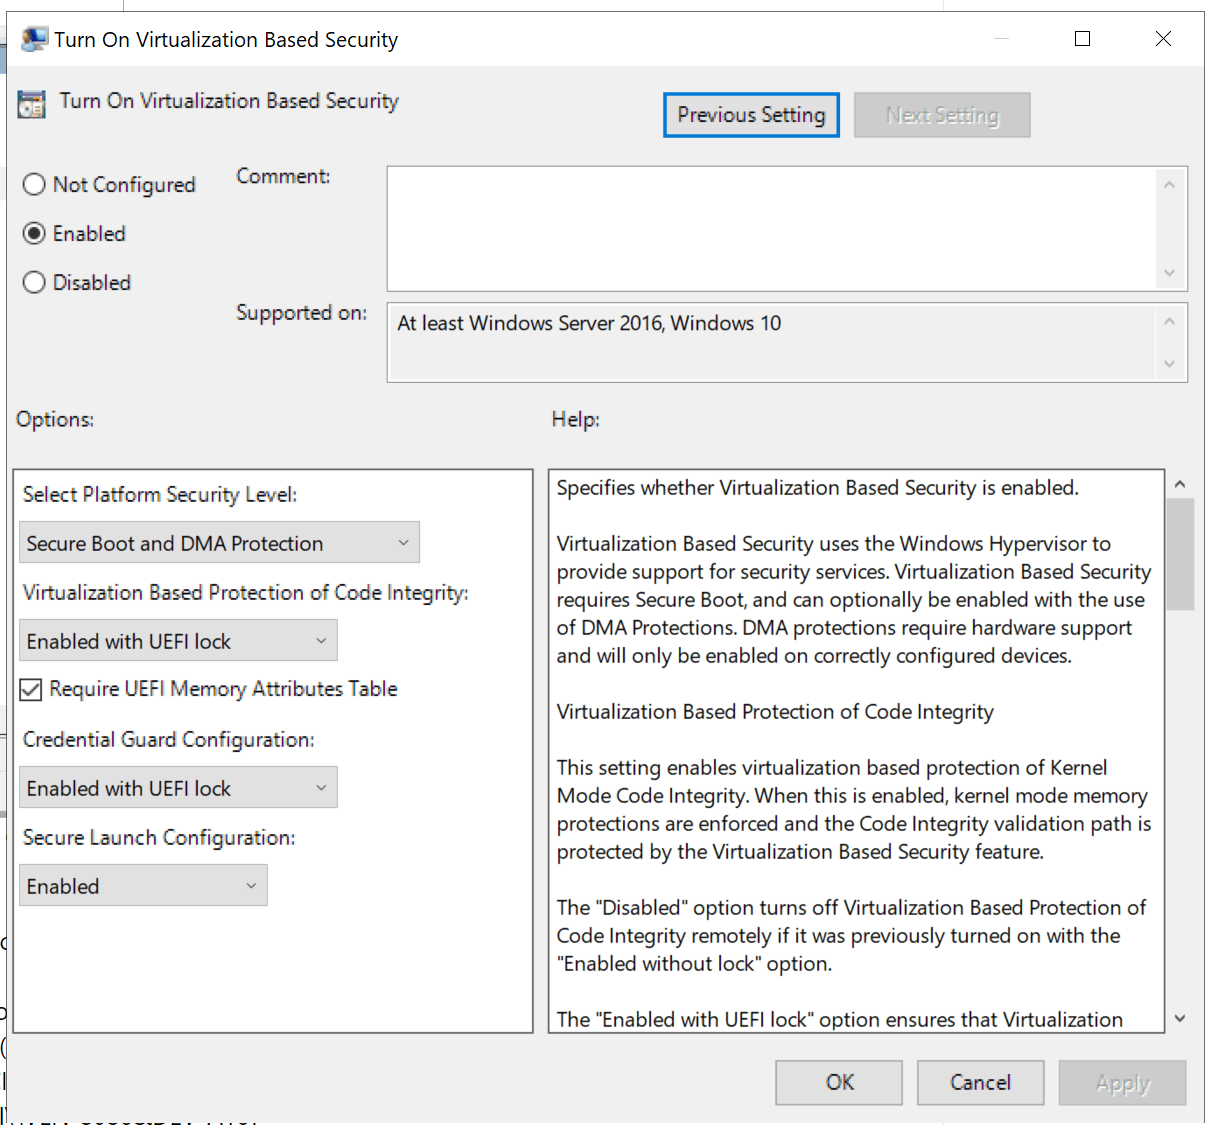
Task: Click the title bar policy window icon
Action: click(34, 39)
